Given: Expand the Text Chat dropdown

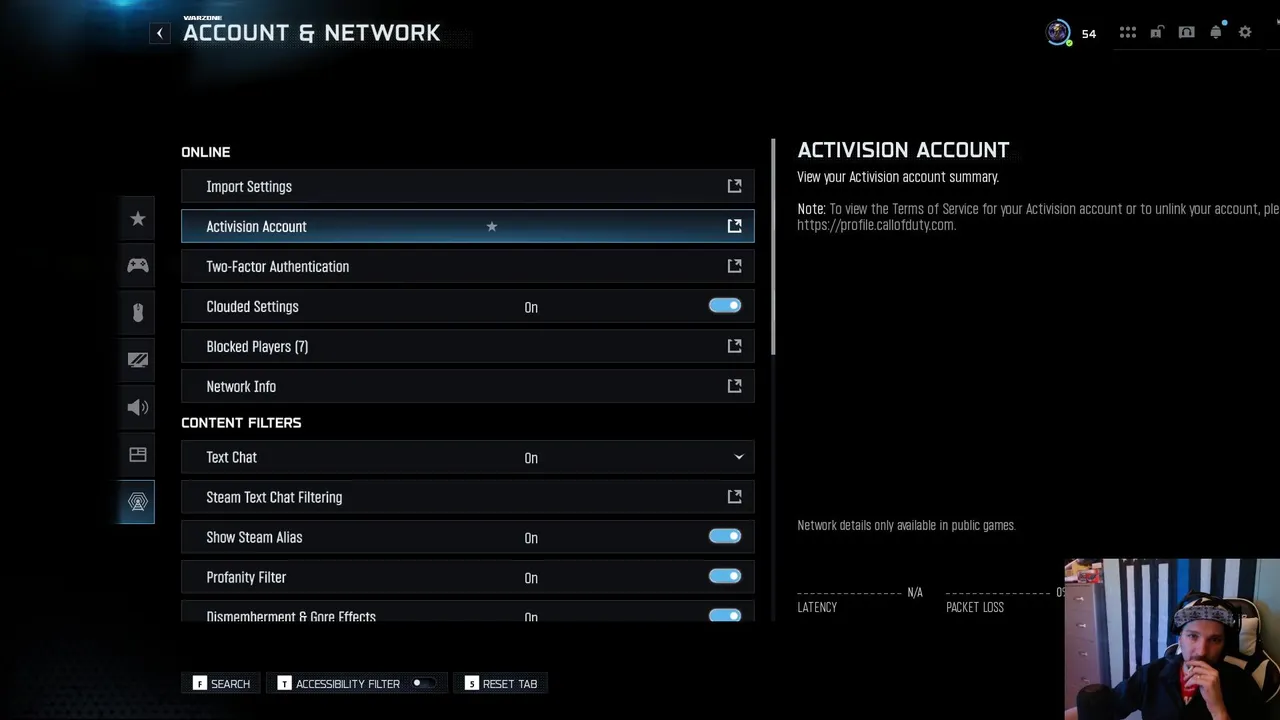Looking at the screenshot, I should pyautogui.click(x=739, y=457).
